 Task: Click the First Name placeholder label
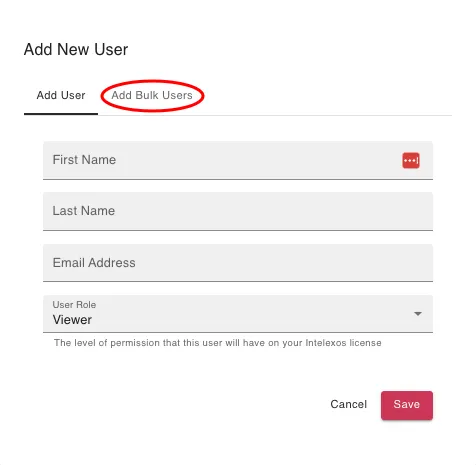pos(84,160)
